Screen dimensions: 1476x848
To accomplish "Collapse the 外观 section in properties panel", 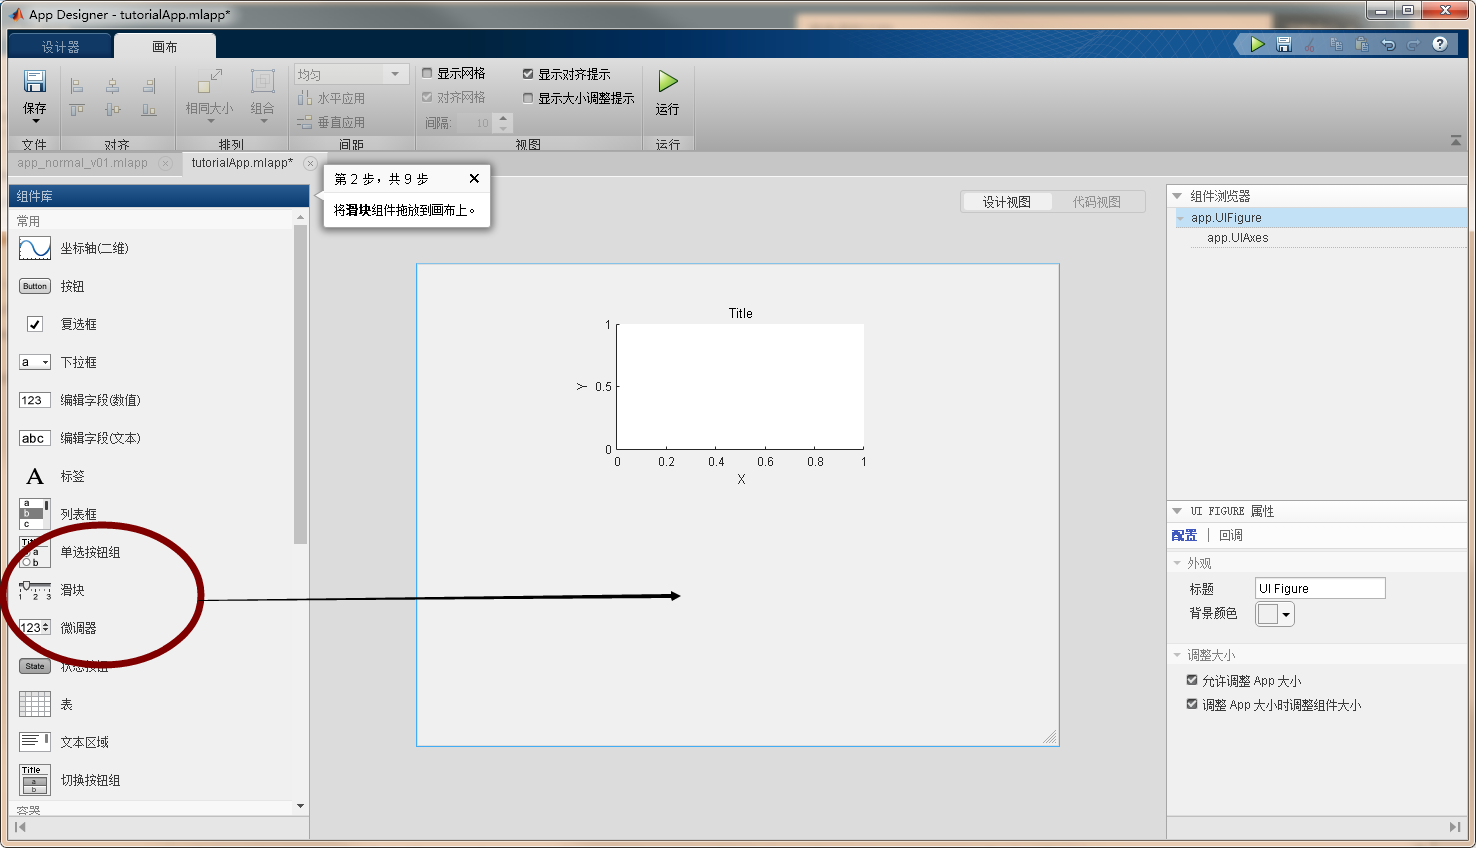I will [x=1176, y=561].
